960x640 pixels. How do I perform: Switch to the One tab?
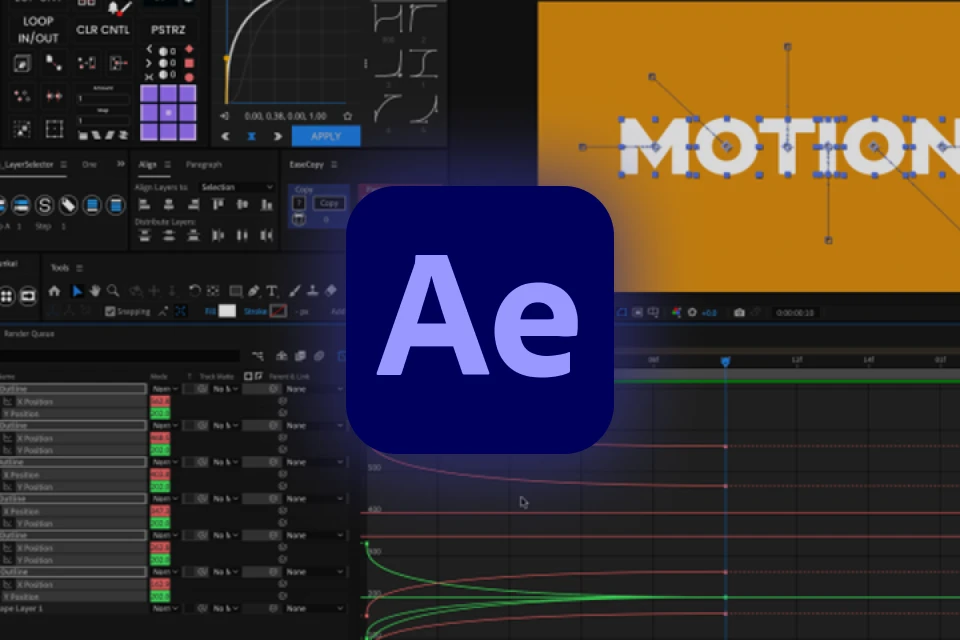point(89,165)
